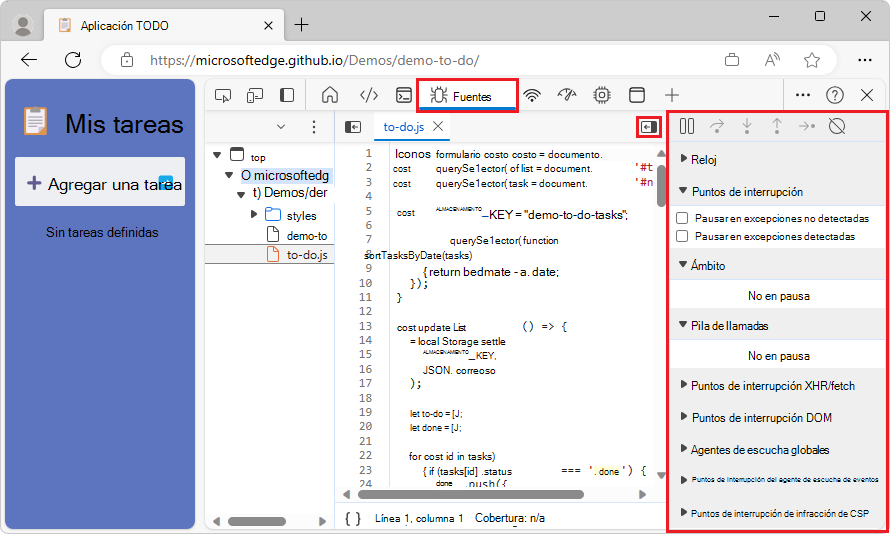Viewport: 890px width, 534px height.
Task: Click the pretty print braces icon
Action: point(353,518)
